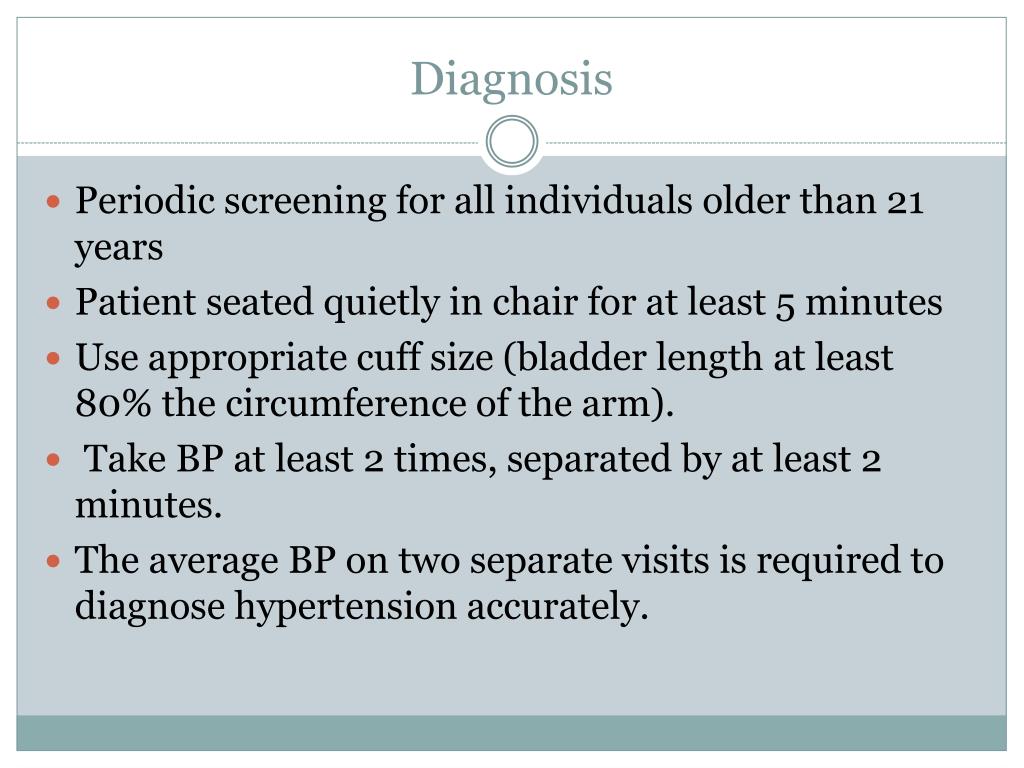Click the bullet before The average BP

tap(56, 560)
